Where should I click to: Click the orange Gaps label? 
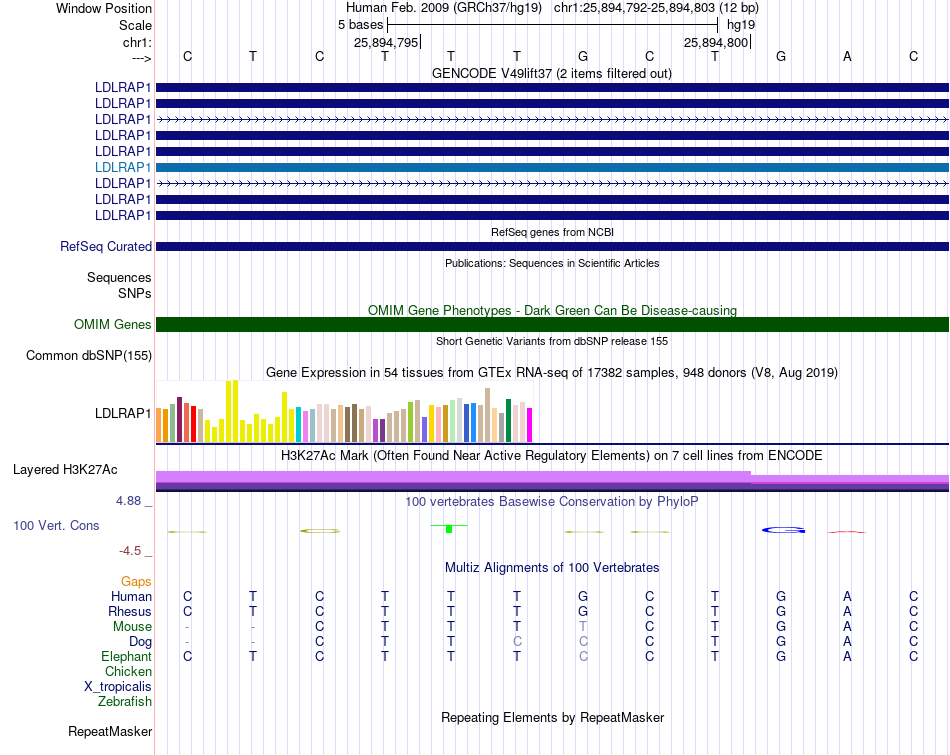tap(136, 582)
